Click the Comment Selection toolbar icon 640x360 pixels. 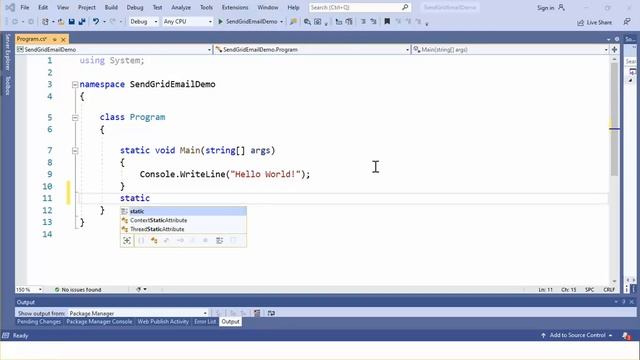(x=363, y=22)
